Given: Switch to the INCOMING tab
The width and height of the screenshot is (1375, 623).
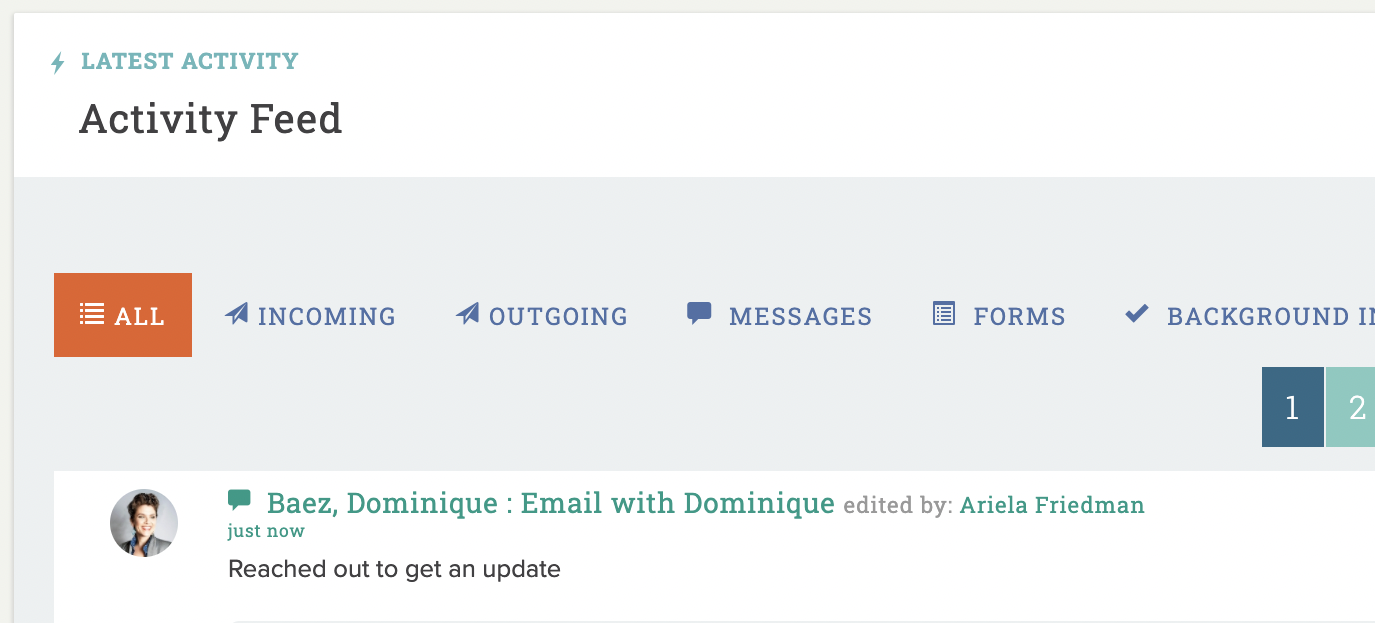Looking at the screenshot, I should point(310,315).
